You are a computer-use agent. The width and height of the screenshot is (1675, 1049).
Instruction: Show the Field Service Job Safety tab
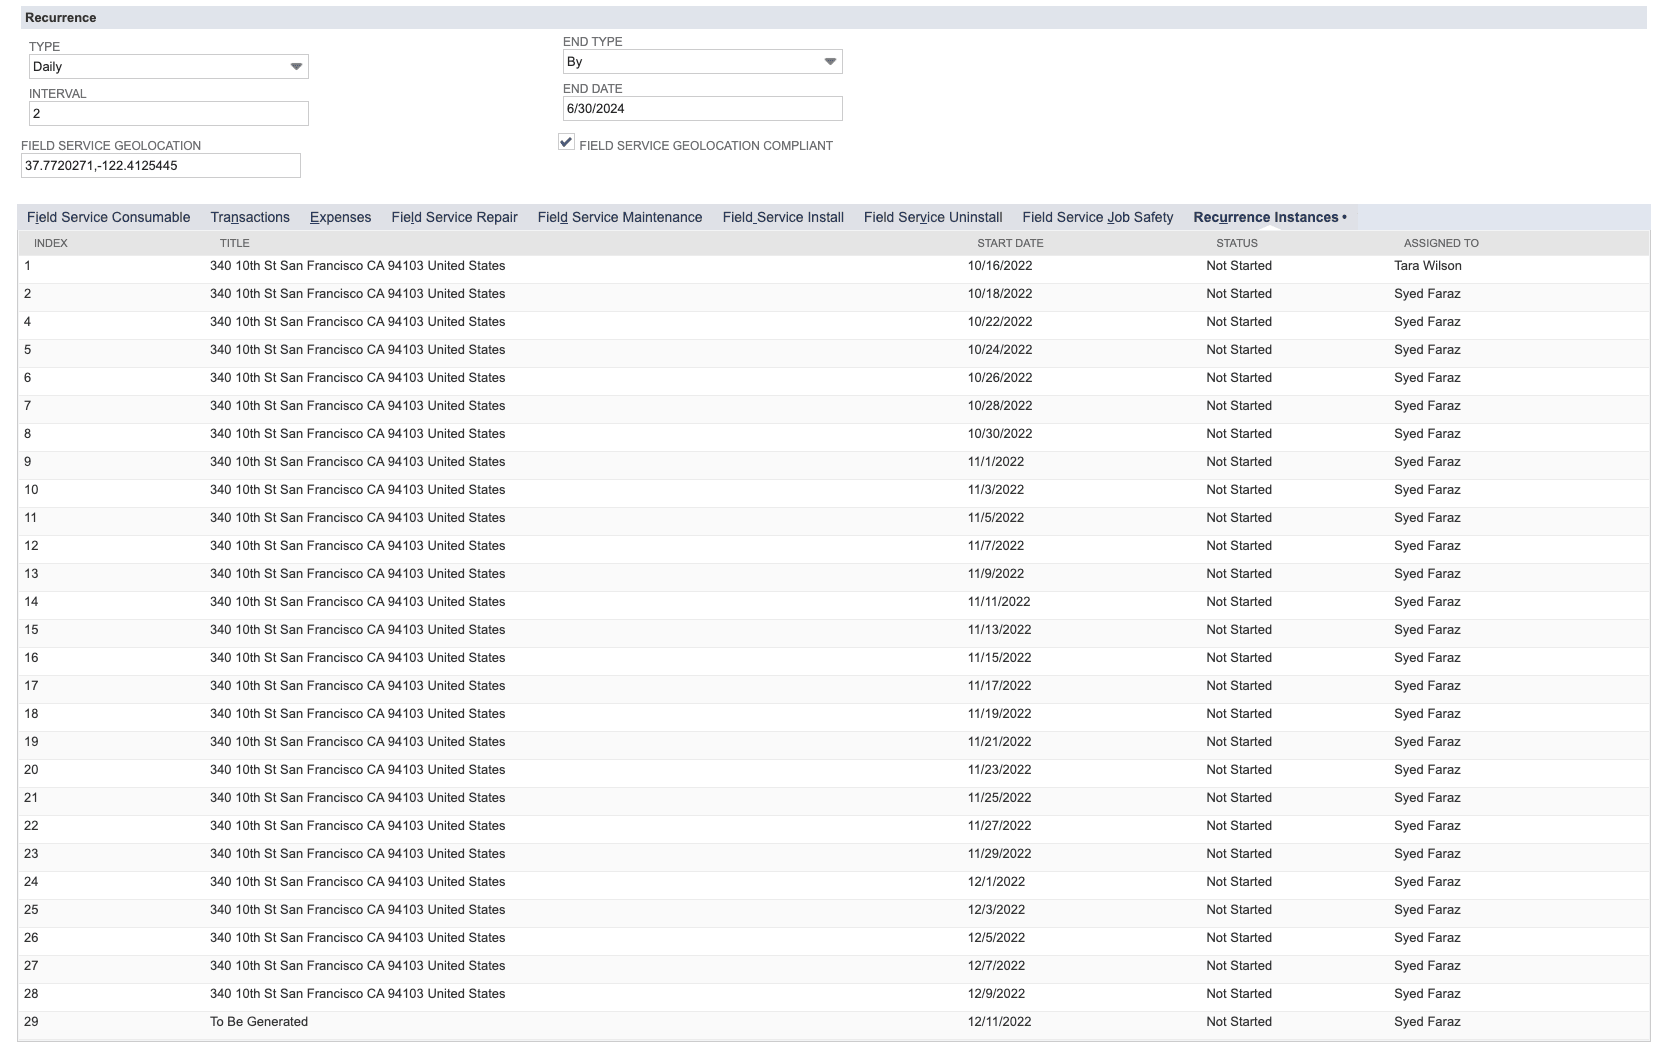(1097, 217)
